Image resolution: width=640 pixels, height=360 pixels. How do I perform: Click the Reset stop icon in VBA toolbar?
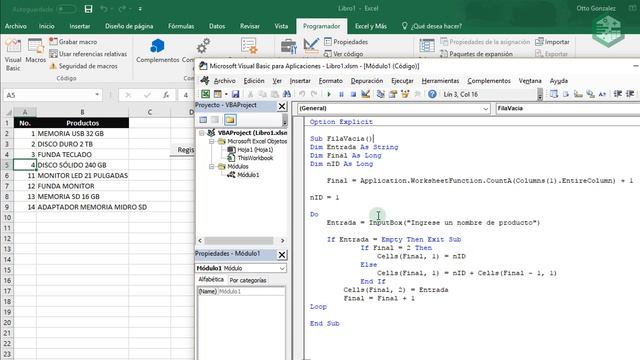353,94
